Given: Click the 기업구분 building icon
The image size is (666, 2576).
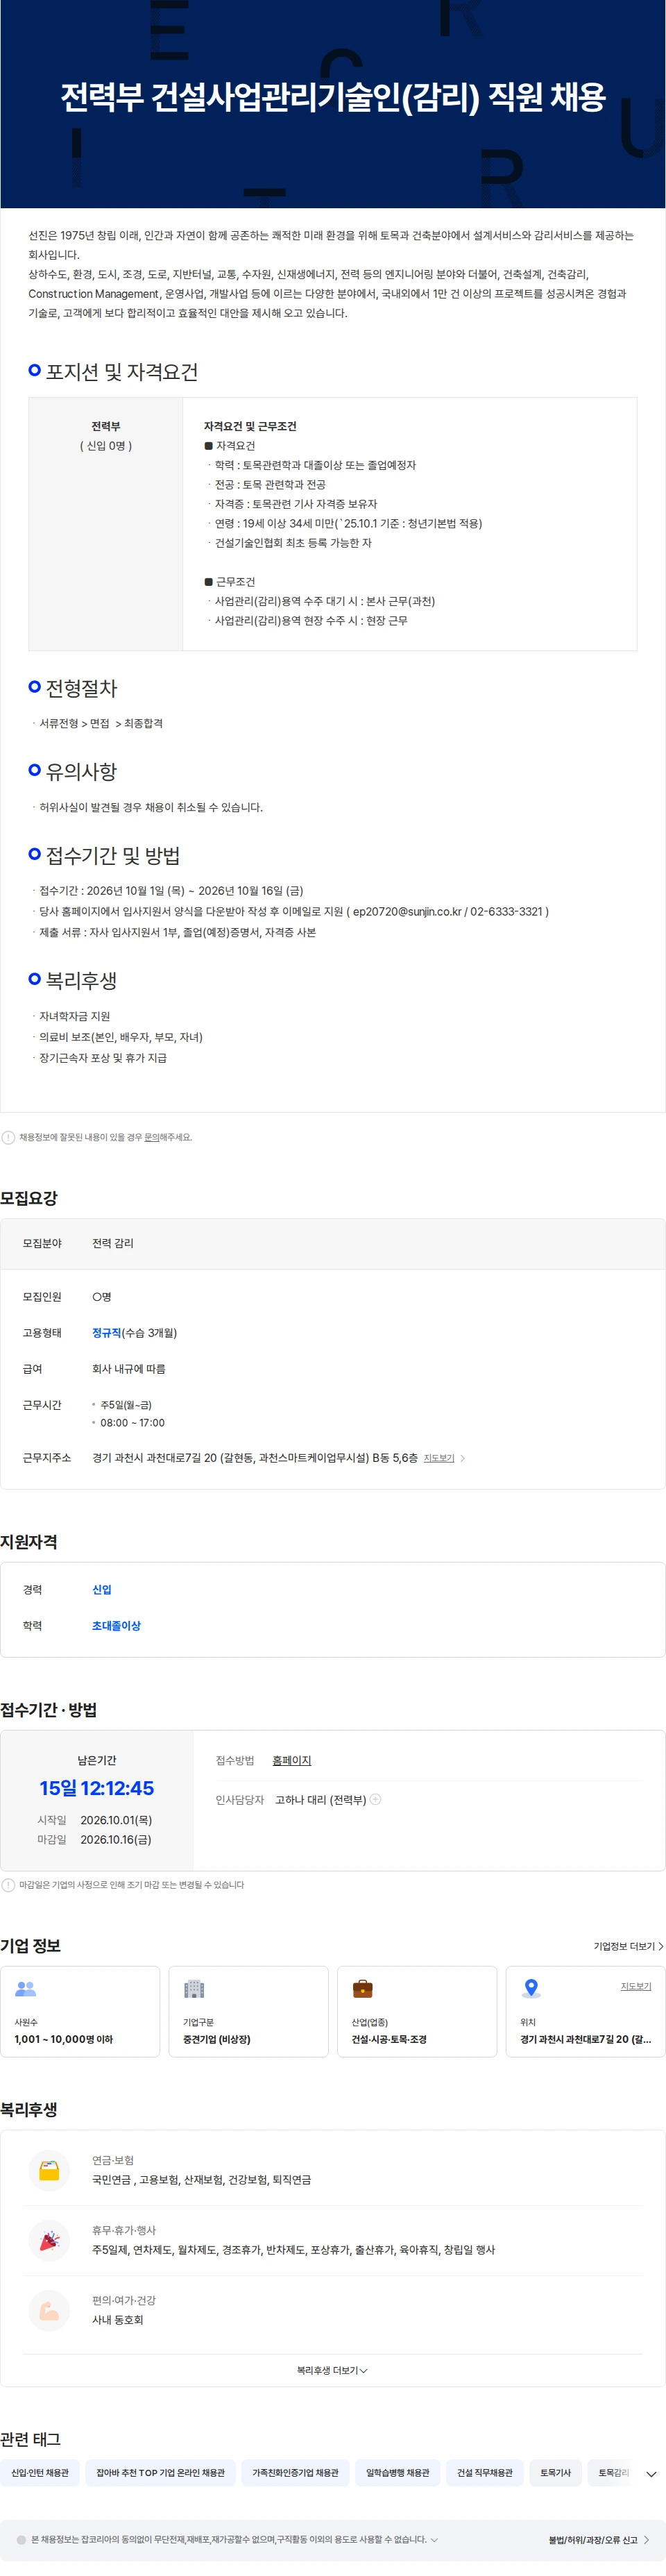Looking at the screenshot, I should [194, 1989].
